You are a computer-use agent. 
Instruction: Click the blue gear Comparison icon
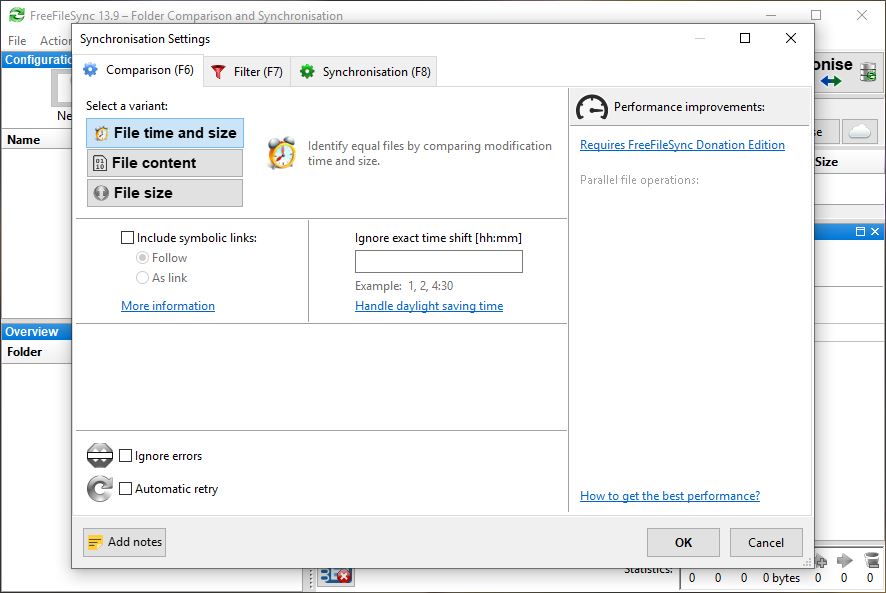(90, 70)
